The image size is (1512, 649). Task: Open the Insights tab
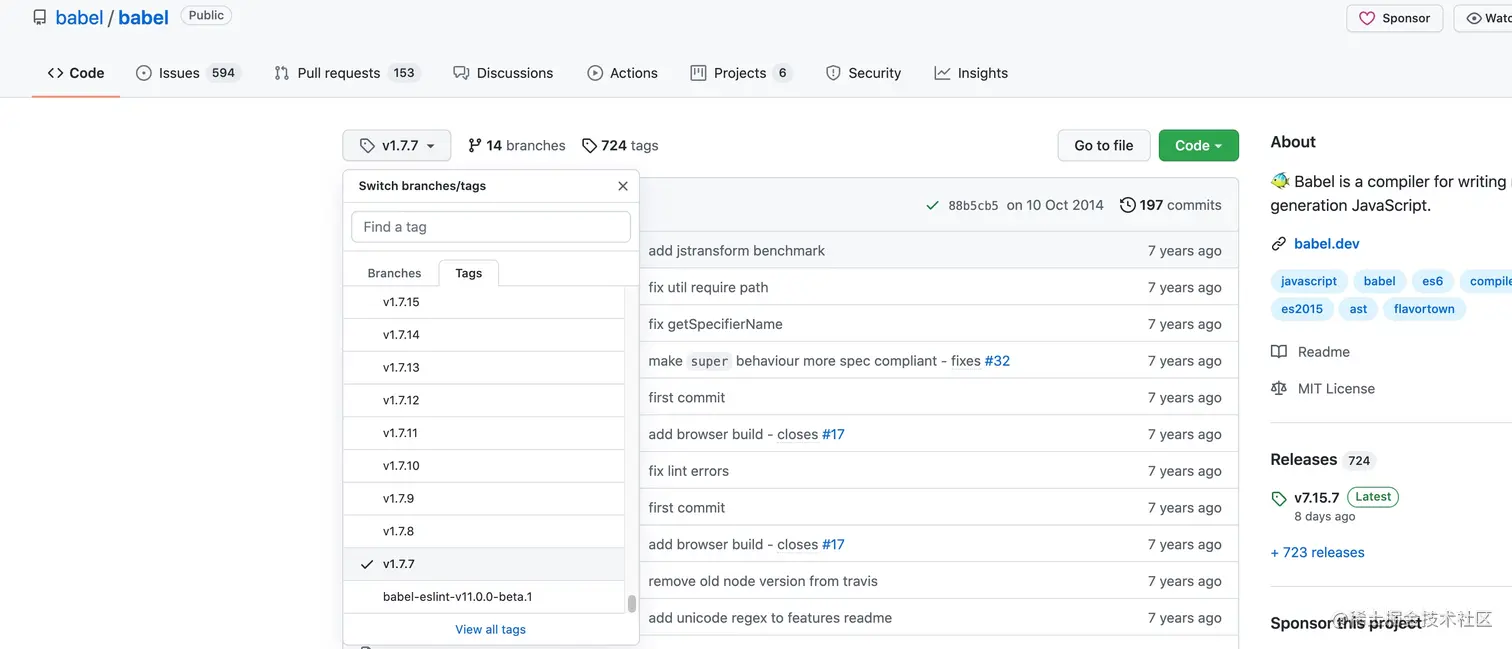pos(971,73)
